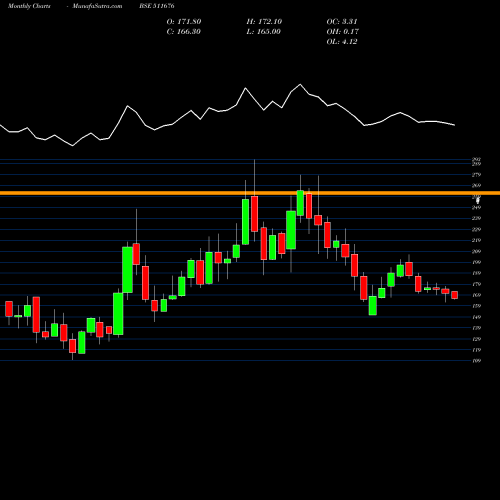
Task: Click the 'OH: 0.17' reading
Action: coord(342,32)
